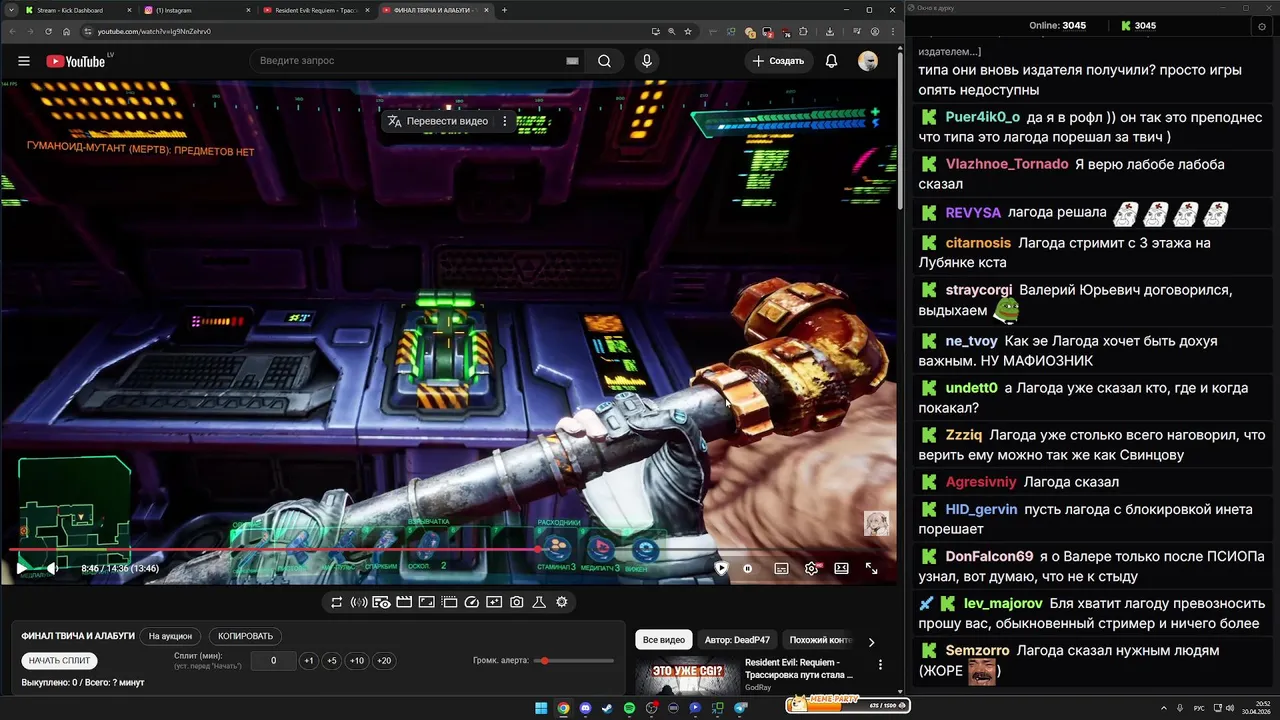
Task: Go to the YouTube home logo
Action: click(75, 61)
